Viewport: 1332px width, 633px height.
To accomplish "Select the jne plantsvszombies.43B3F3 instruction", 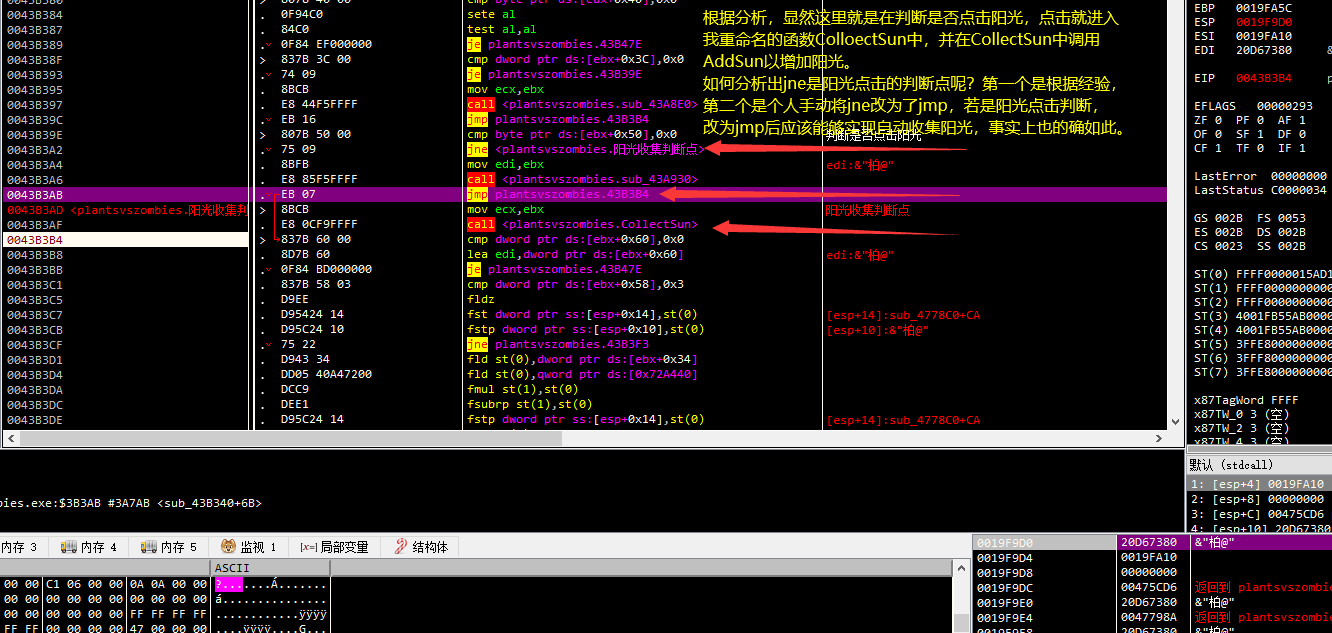I will tap(557, 344).
